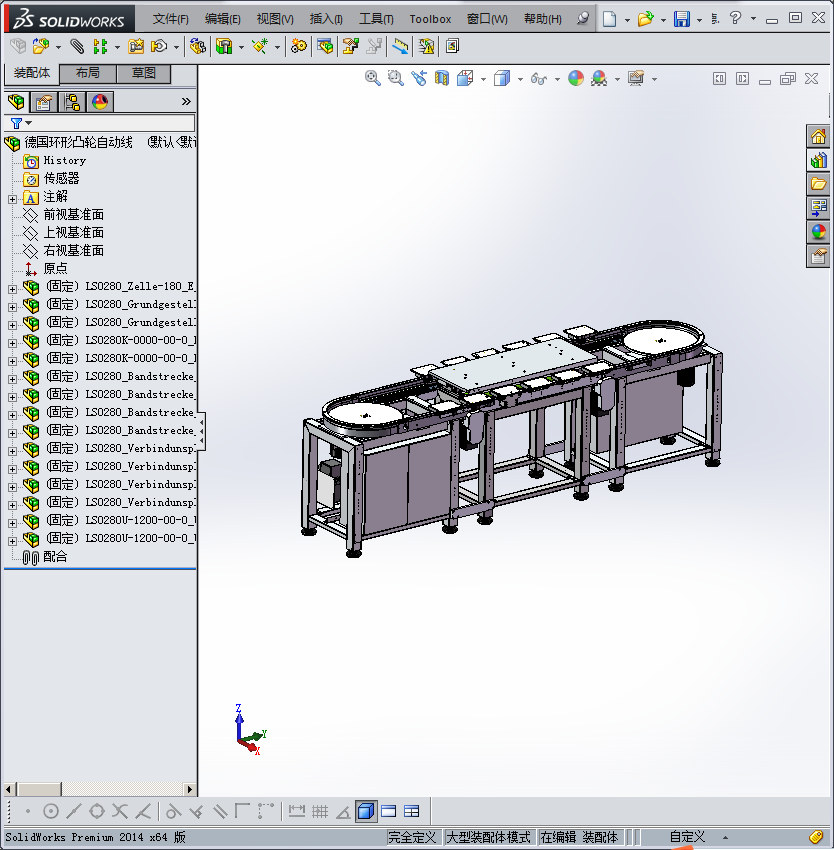Open the Design Library in task pane

point(818,160)
